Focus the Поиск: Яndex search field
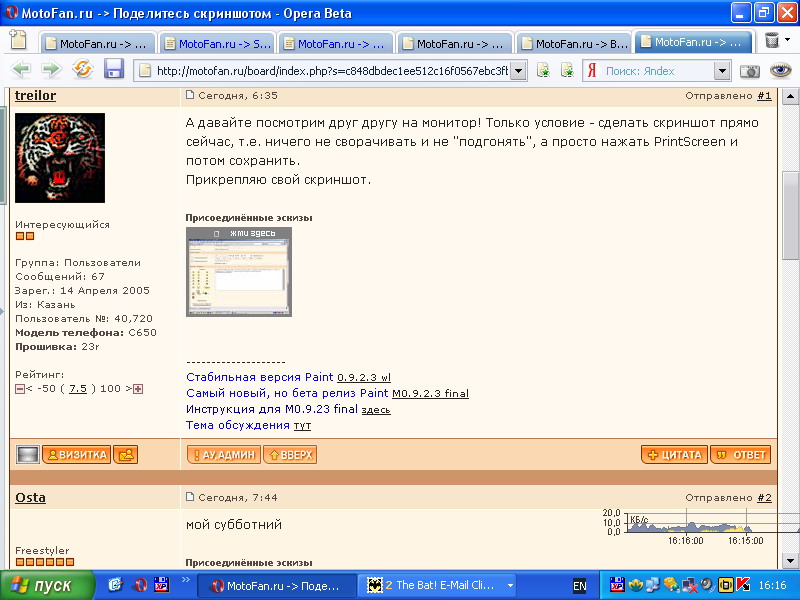 (658, 71)
